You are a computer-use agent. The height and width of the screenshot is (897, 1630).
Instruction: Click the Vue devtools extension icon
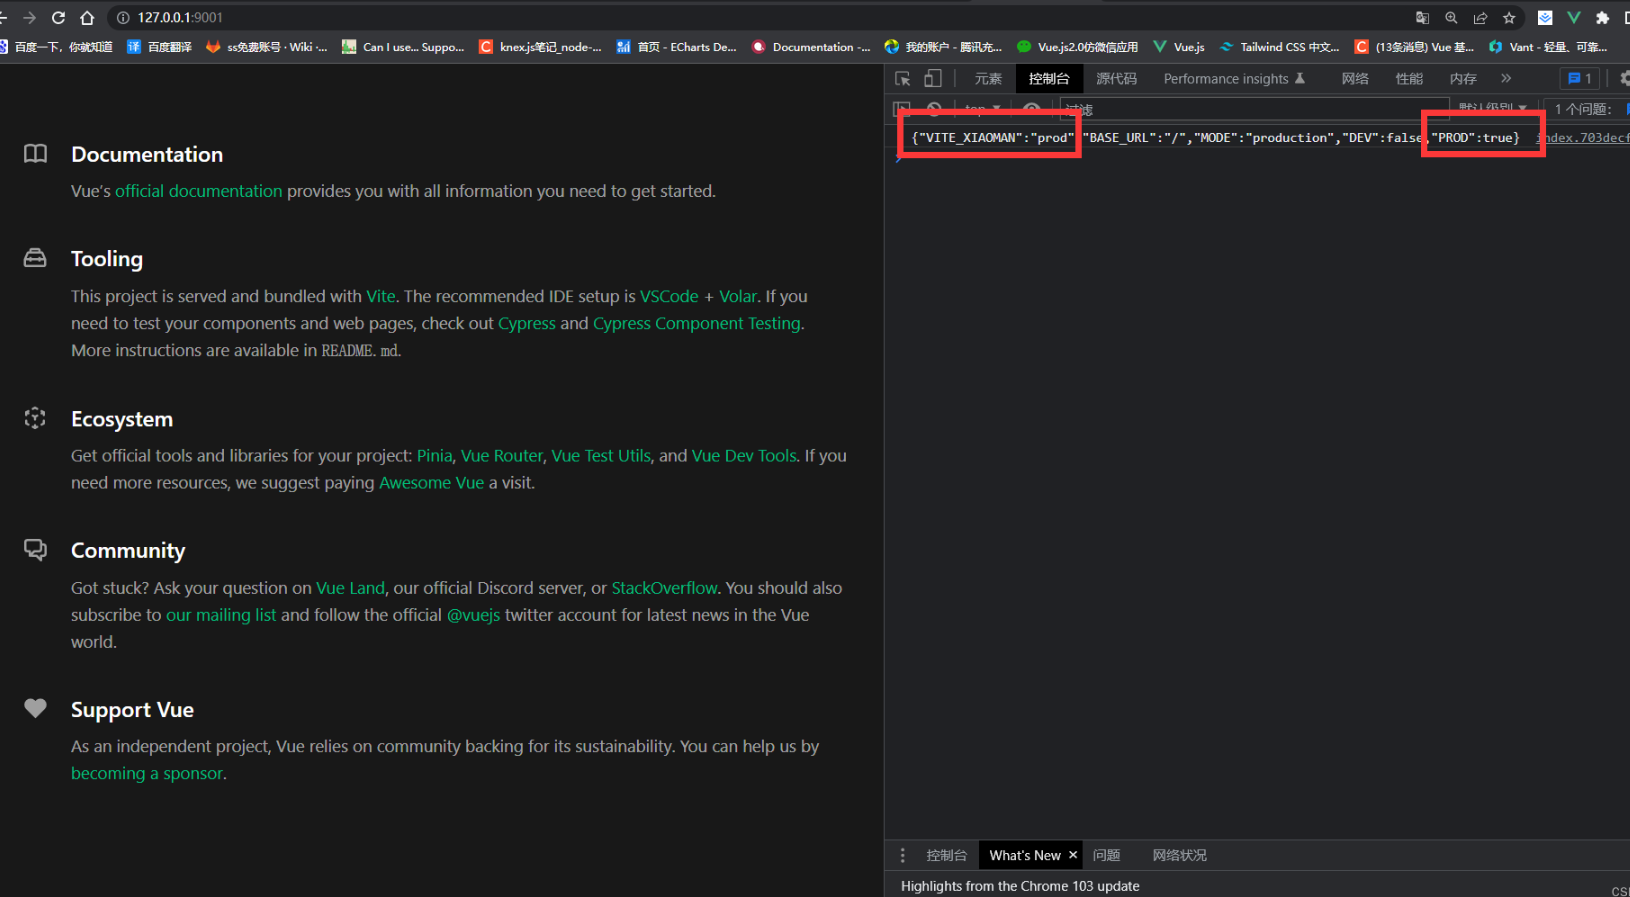coord(1573,18)
